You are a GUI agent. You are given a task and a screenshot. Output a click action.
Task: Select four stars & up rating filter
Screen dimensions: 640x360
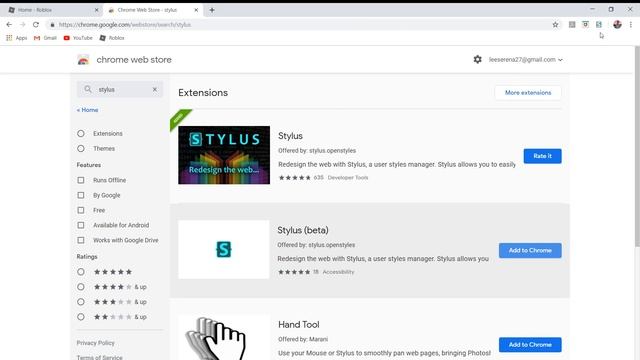point(81,287)
